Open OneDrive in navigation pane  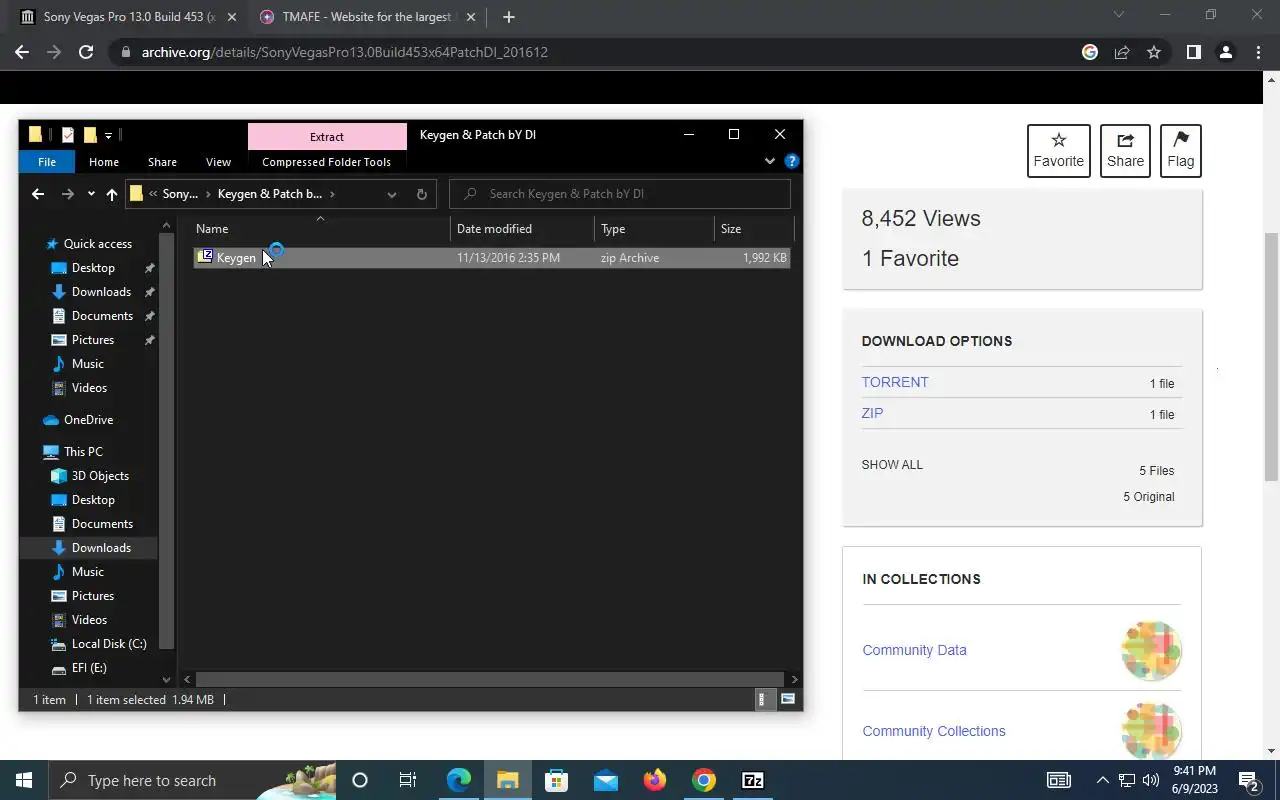pos(88,420)
